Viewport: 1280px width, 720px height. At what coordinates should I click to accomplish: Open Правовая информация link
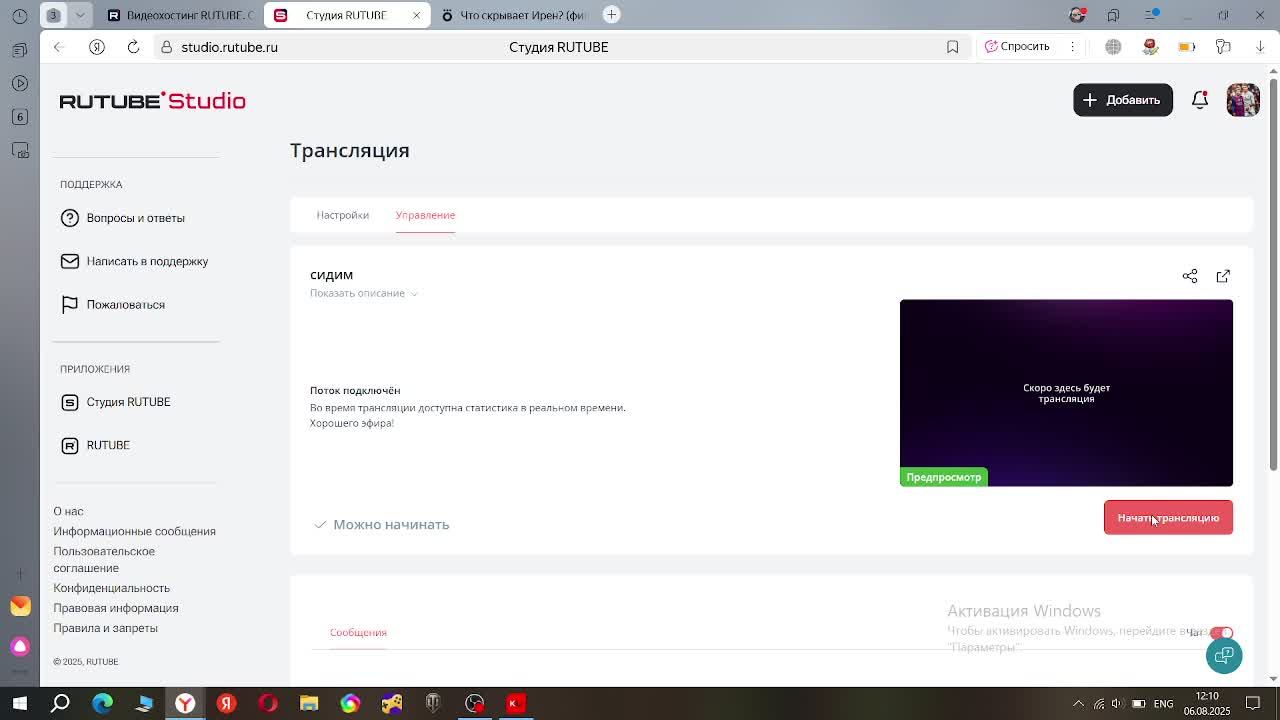click(x=116, y=608)
